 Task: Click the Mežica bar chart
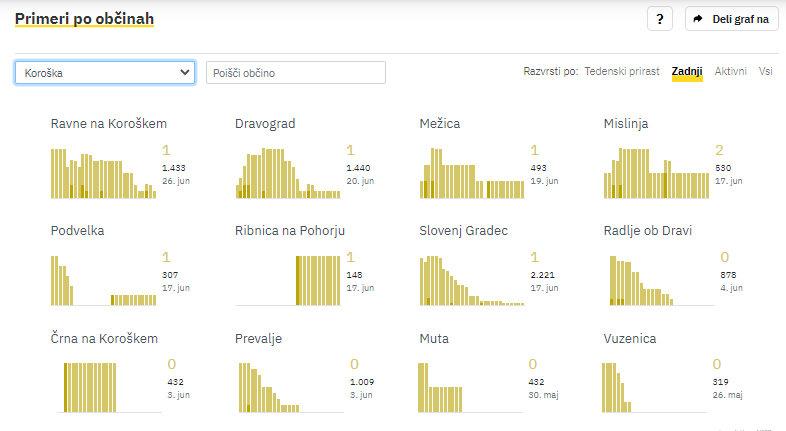coord(472,171)
